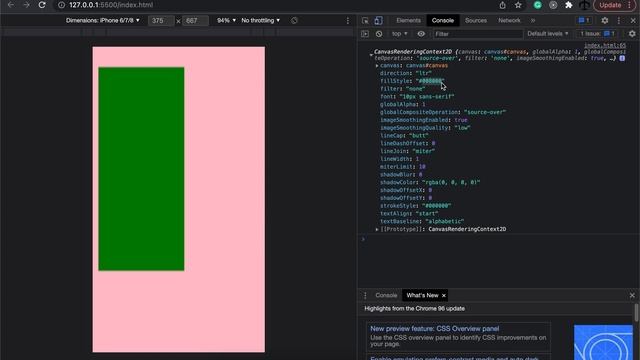Screen dimensions: 640x360
Task: Open the Default levels dropdown
Action: [548, 34]
